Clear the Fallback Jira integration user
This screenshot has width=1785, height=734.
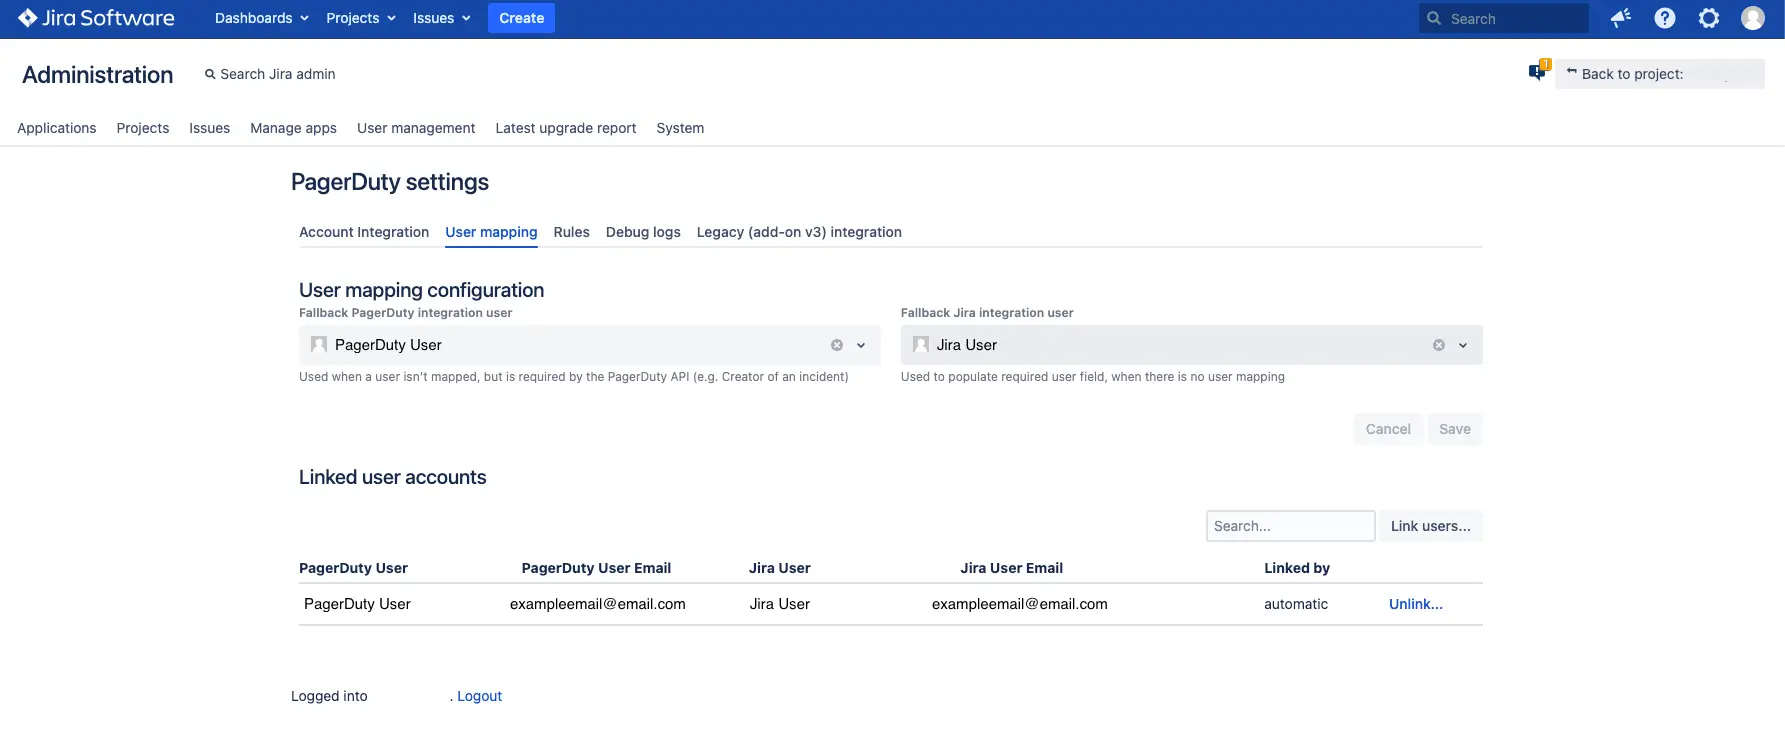1439,345
